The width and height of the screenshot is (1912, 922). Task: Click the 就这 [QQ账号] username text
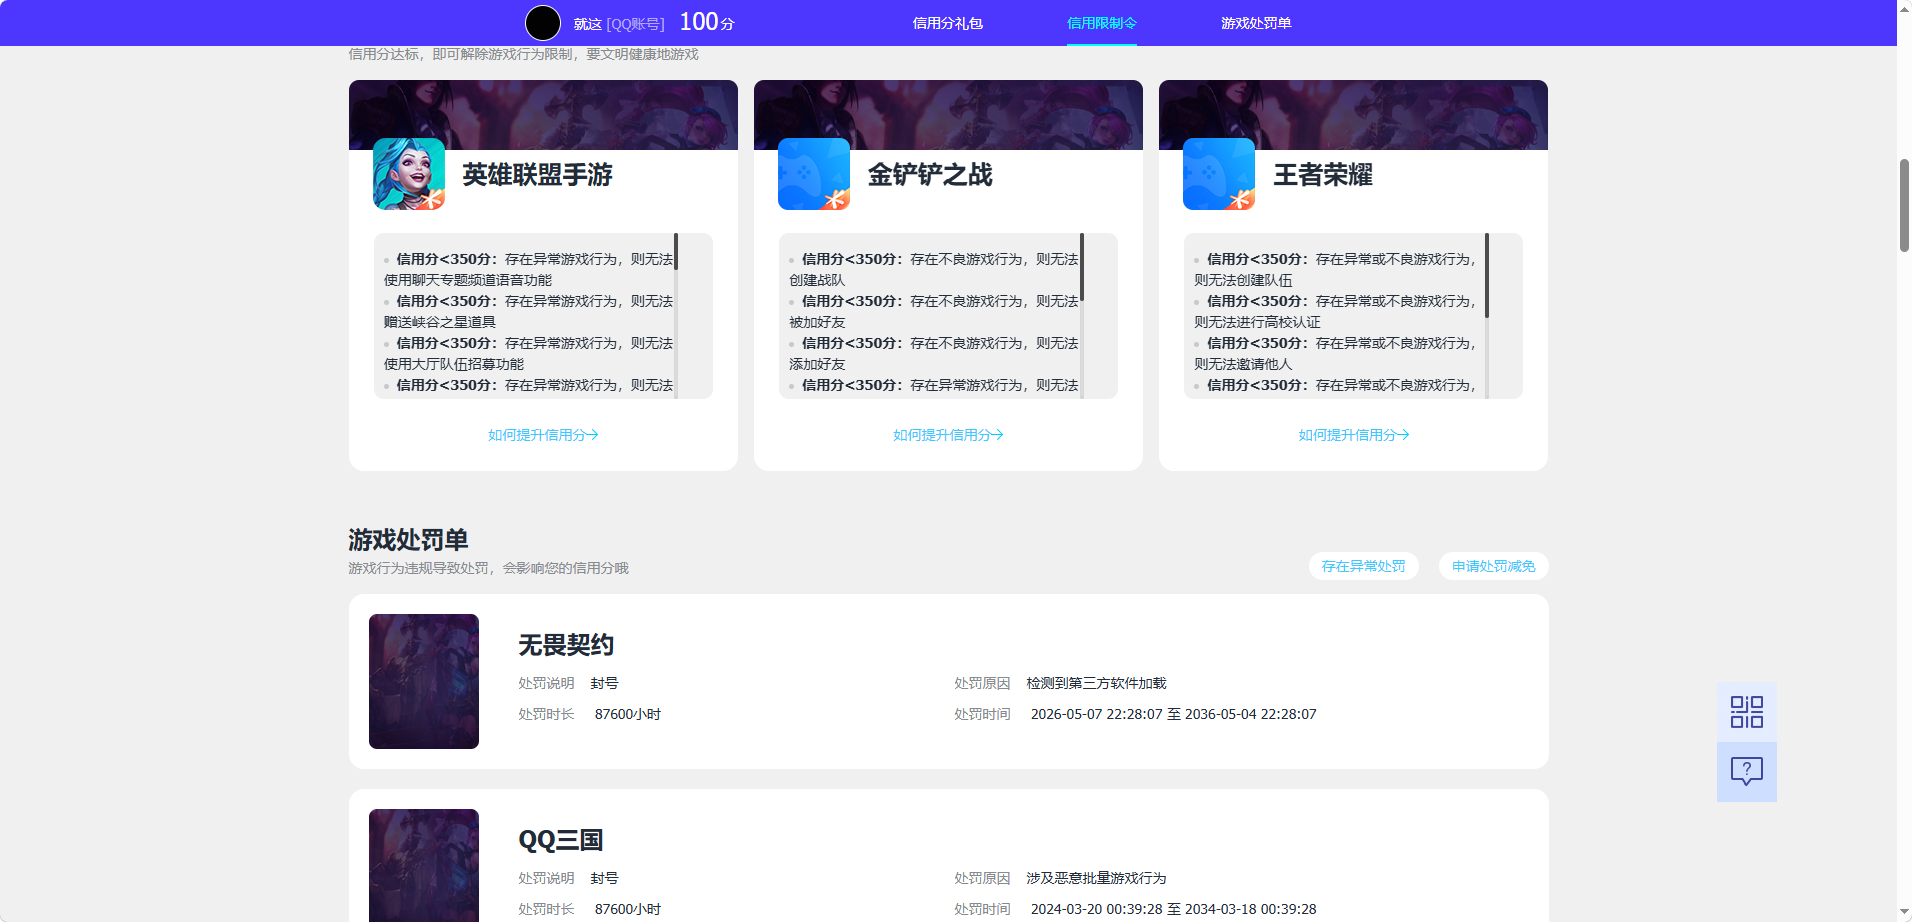pyautogui.click(x=619, y=24)
